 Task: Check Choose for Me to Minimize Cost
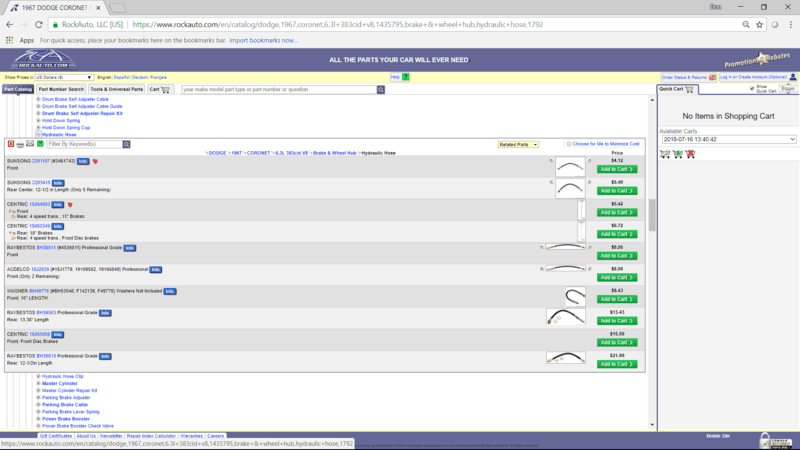(x=569, y=144)
